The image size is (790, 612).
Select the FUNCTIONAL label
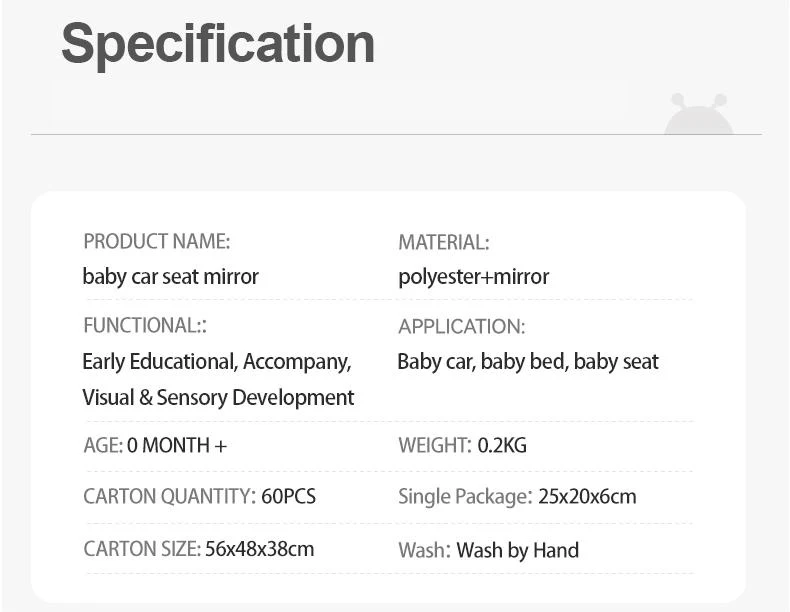pos(144,325)
